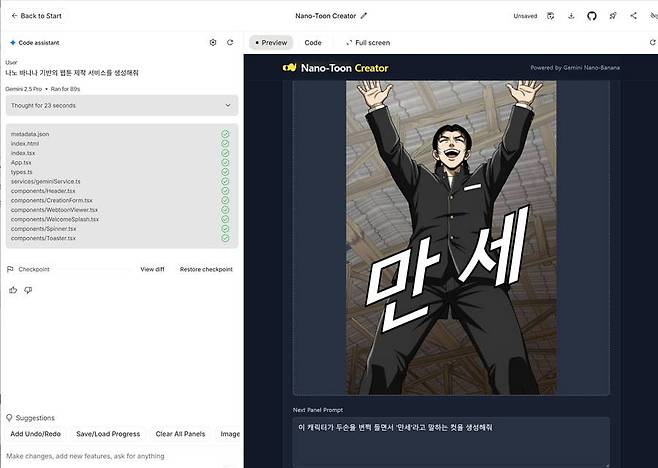Viewport: 658px width, 468px height.
Task: Switch to the Preview tab
Action: click(271, 42)
